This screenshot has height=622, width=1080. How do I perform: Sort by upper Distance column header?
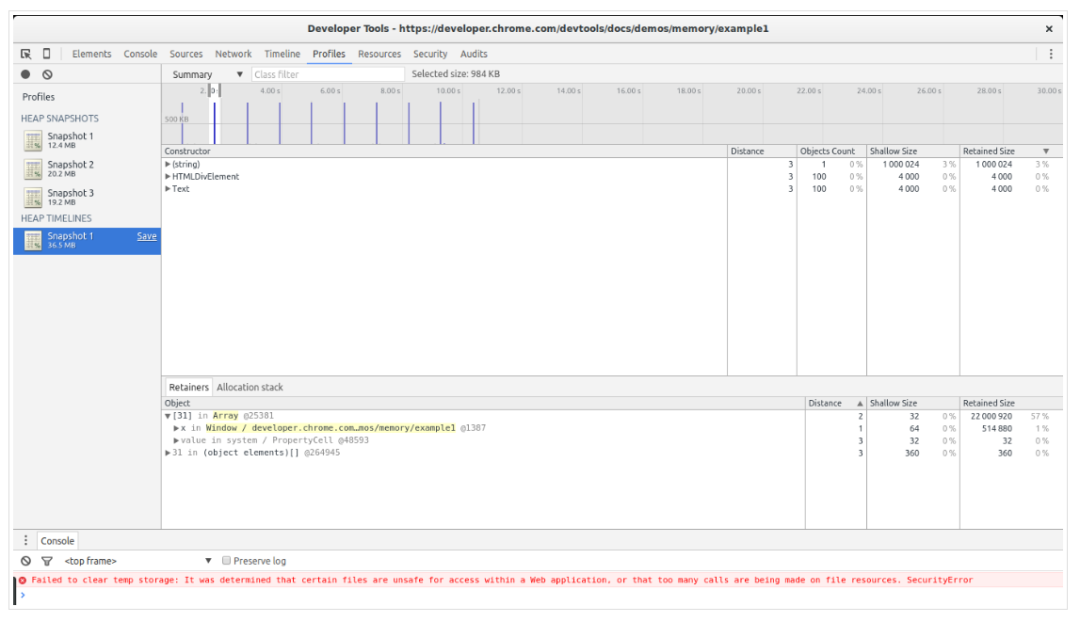[x=762, y=152]
